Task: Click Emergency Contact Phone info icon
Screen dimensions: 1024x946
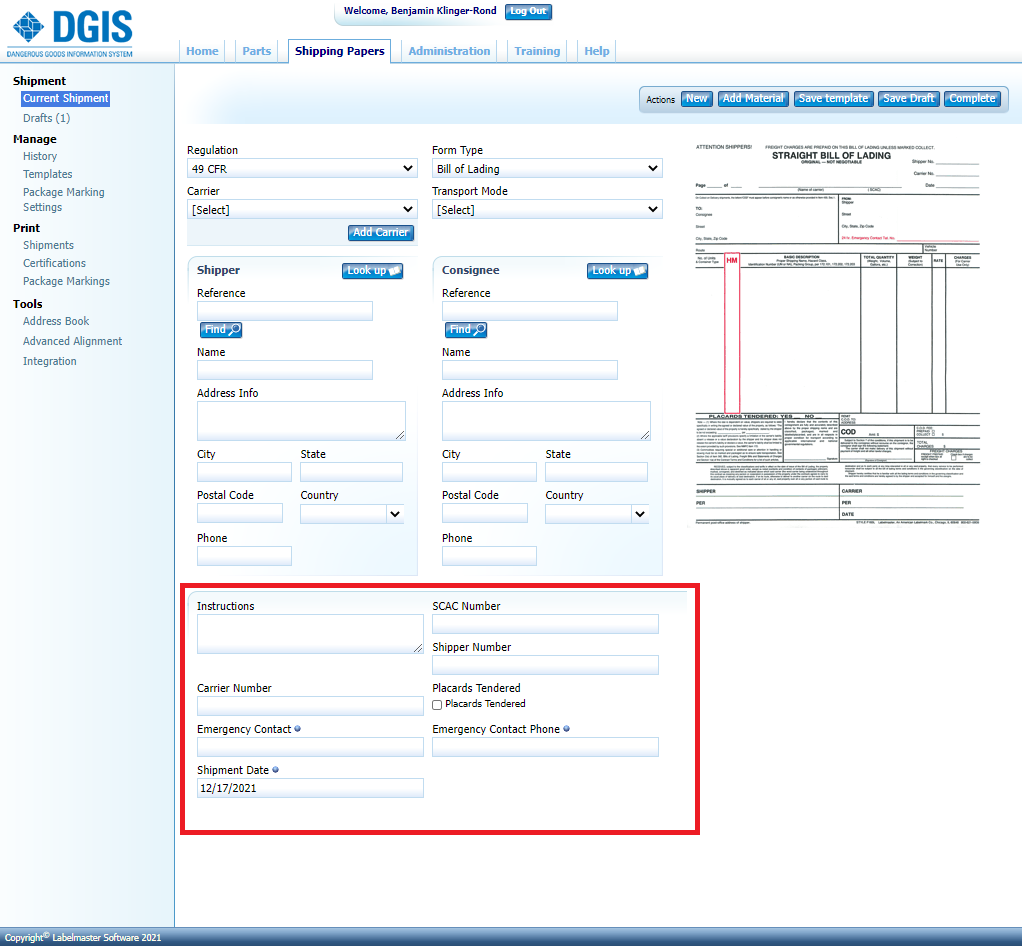Action: tap(567, 729)
